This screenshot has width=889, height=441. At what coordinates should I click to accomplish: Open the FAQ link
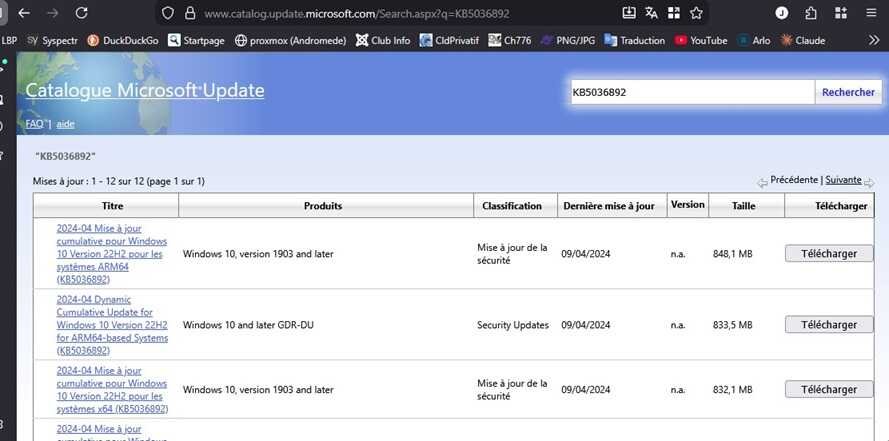[x=34, y=124]
